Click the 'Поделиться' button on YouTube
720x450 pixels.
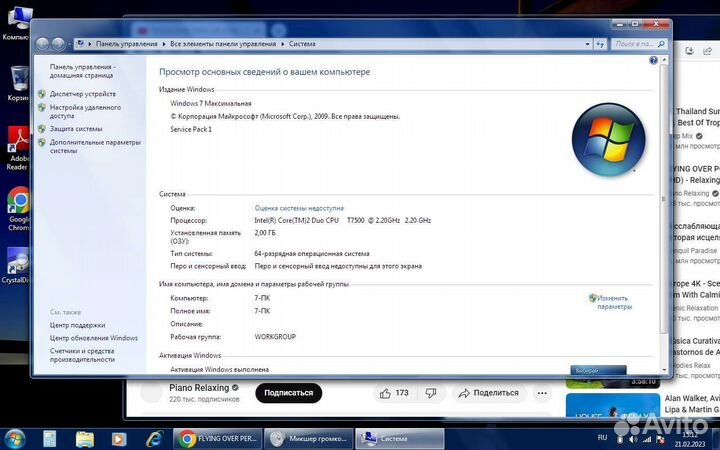click(x=489, y=393)
